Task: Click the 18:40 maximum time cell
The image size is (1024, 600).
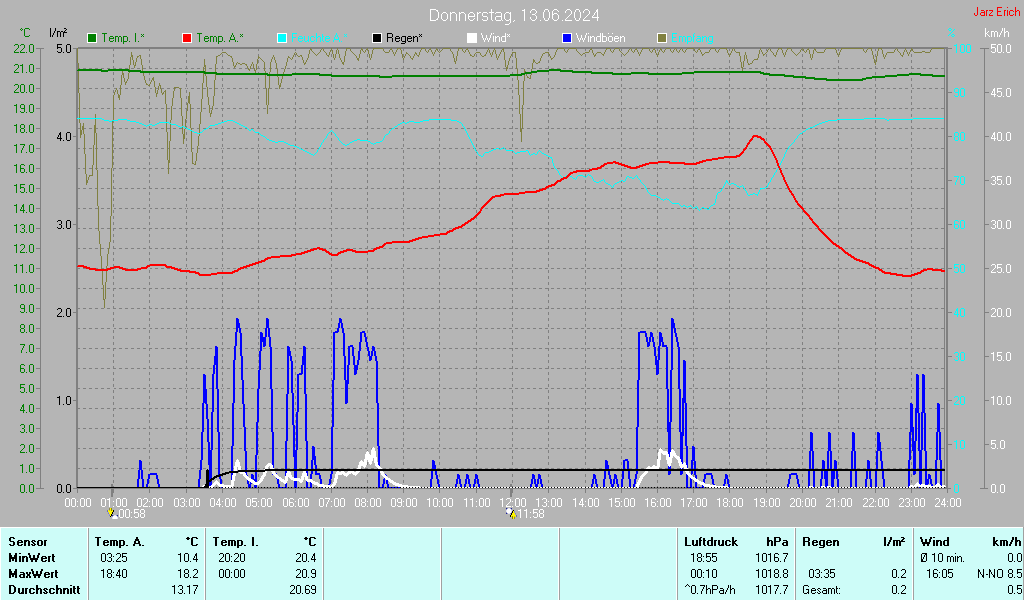Action: [x=114, y=574]
